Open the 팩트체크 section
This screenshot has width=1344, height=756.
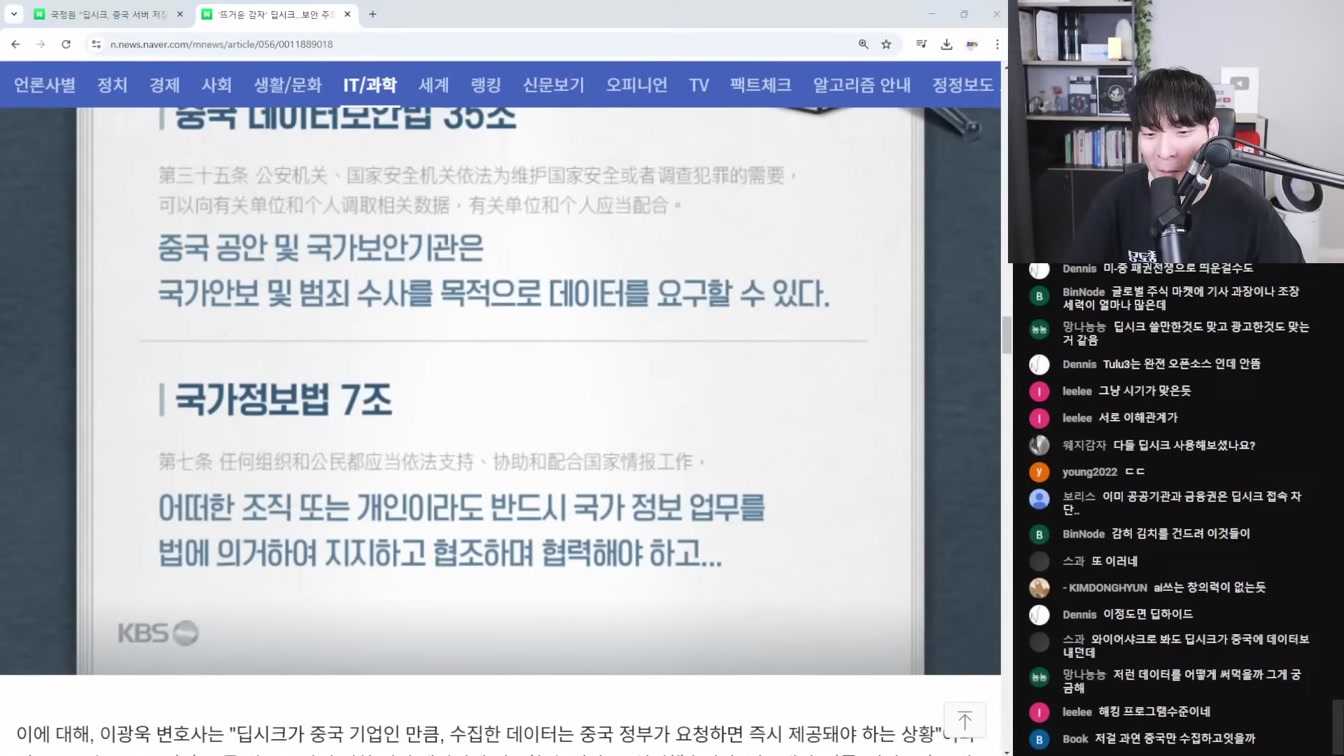point(761,85)
